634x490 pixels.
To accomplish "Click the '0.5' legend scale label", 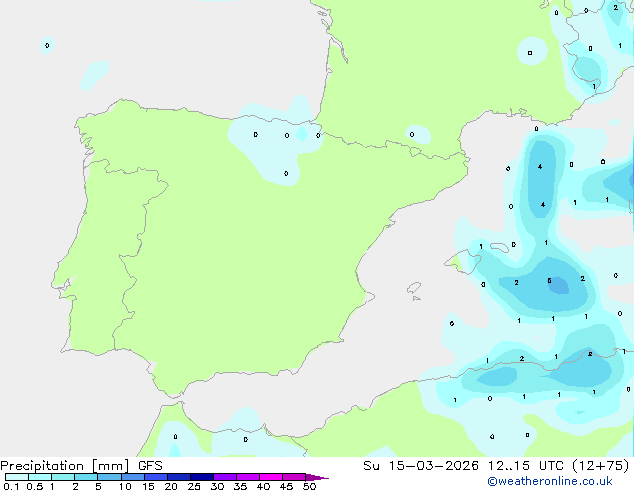I will 35,486.
